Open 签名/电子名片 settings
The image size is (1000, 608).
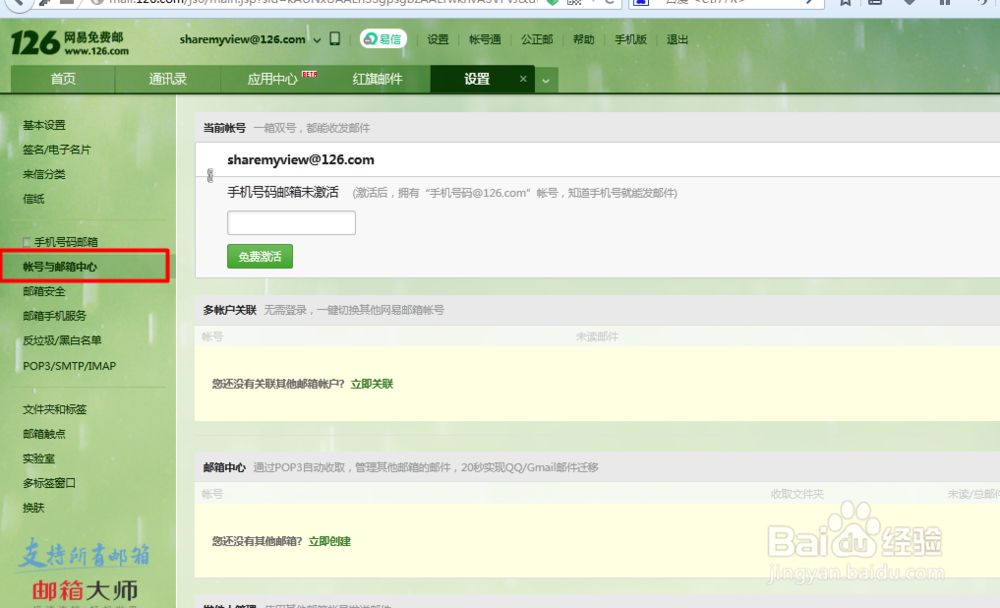click(x=57, y=149)
